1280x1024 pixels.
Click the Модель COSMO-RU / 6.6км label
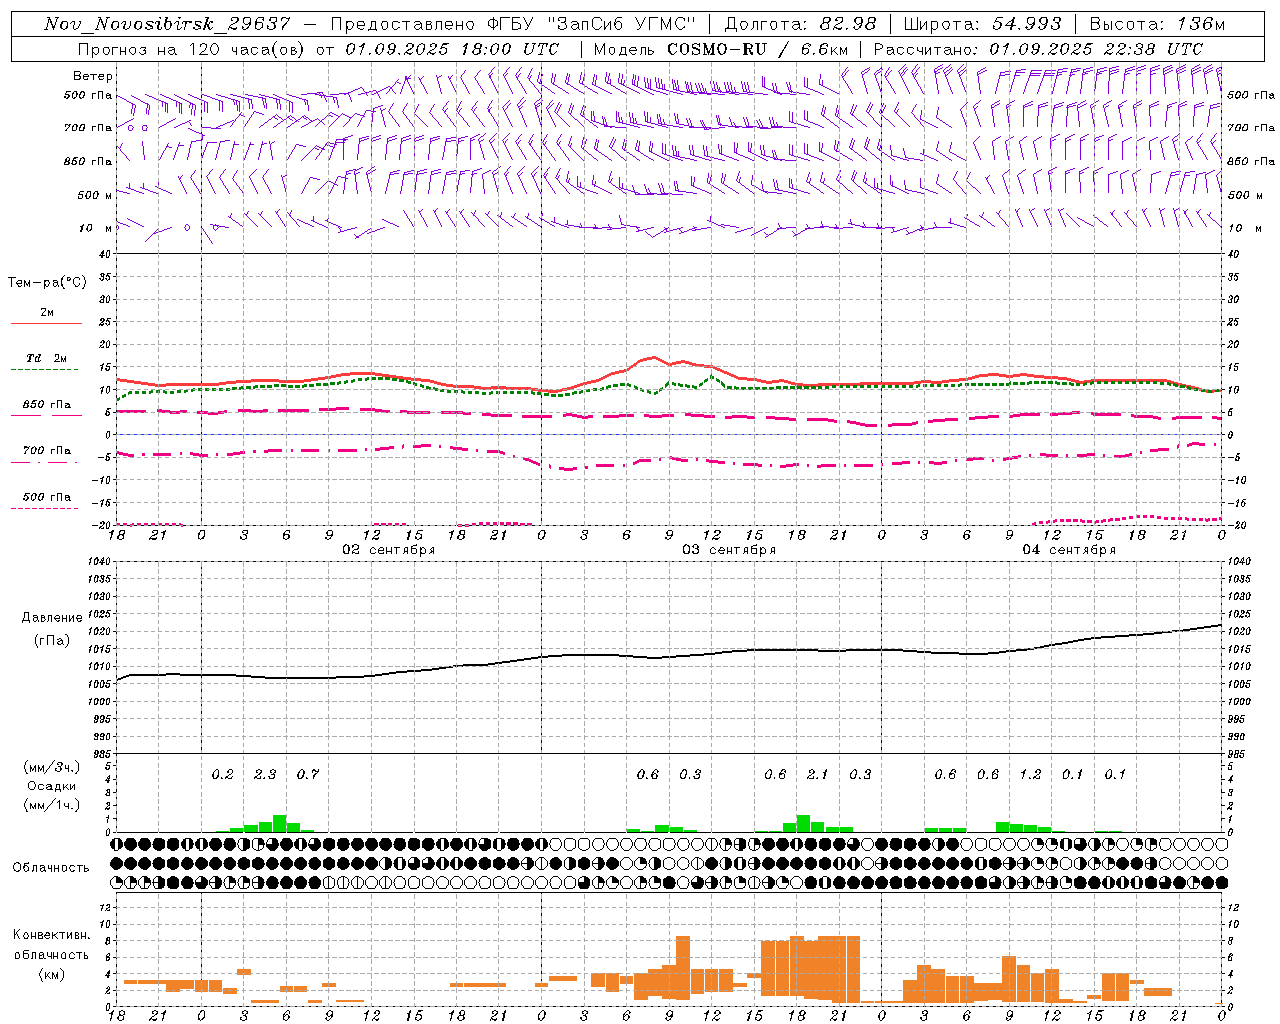(x=720, y=49)
